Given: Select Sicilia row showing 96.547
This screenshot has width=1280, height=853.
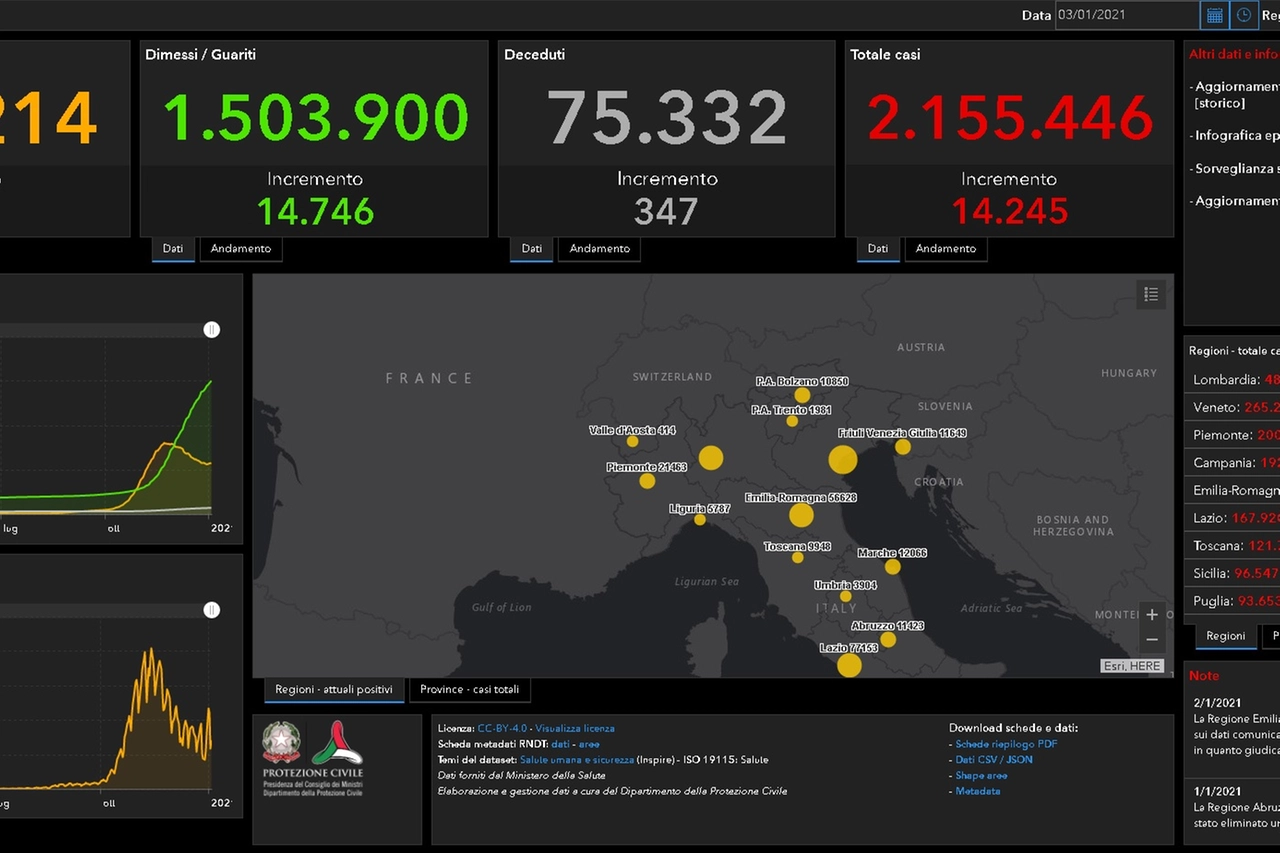Looking at the screenshot, I should [x=1234, y=574].
